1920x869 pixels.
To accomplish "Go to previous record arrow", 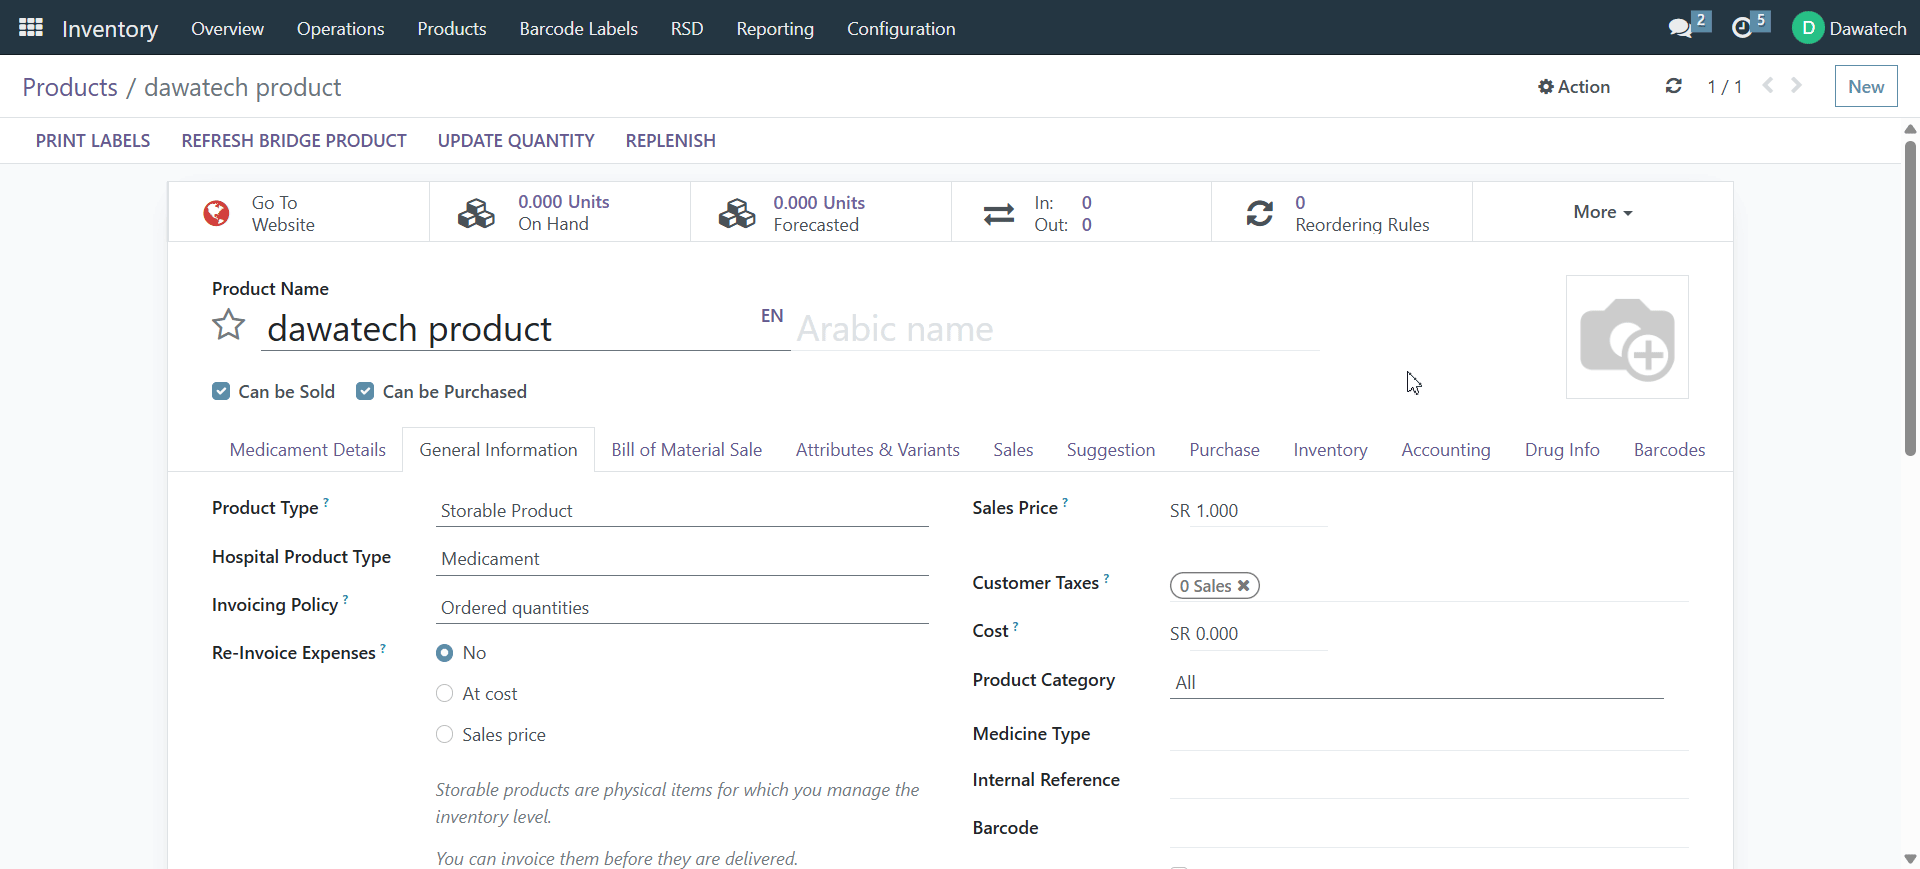I will [x=1768, y=85].
